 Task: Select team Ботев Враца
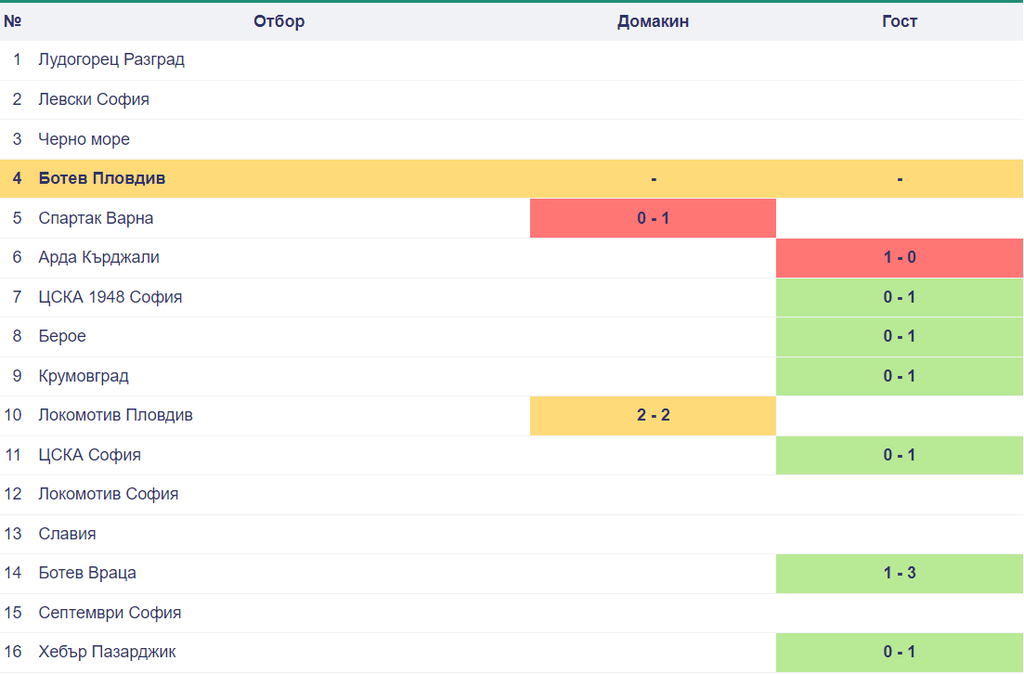click(x=88, y=573)
